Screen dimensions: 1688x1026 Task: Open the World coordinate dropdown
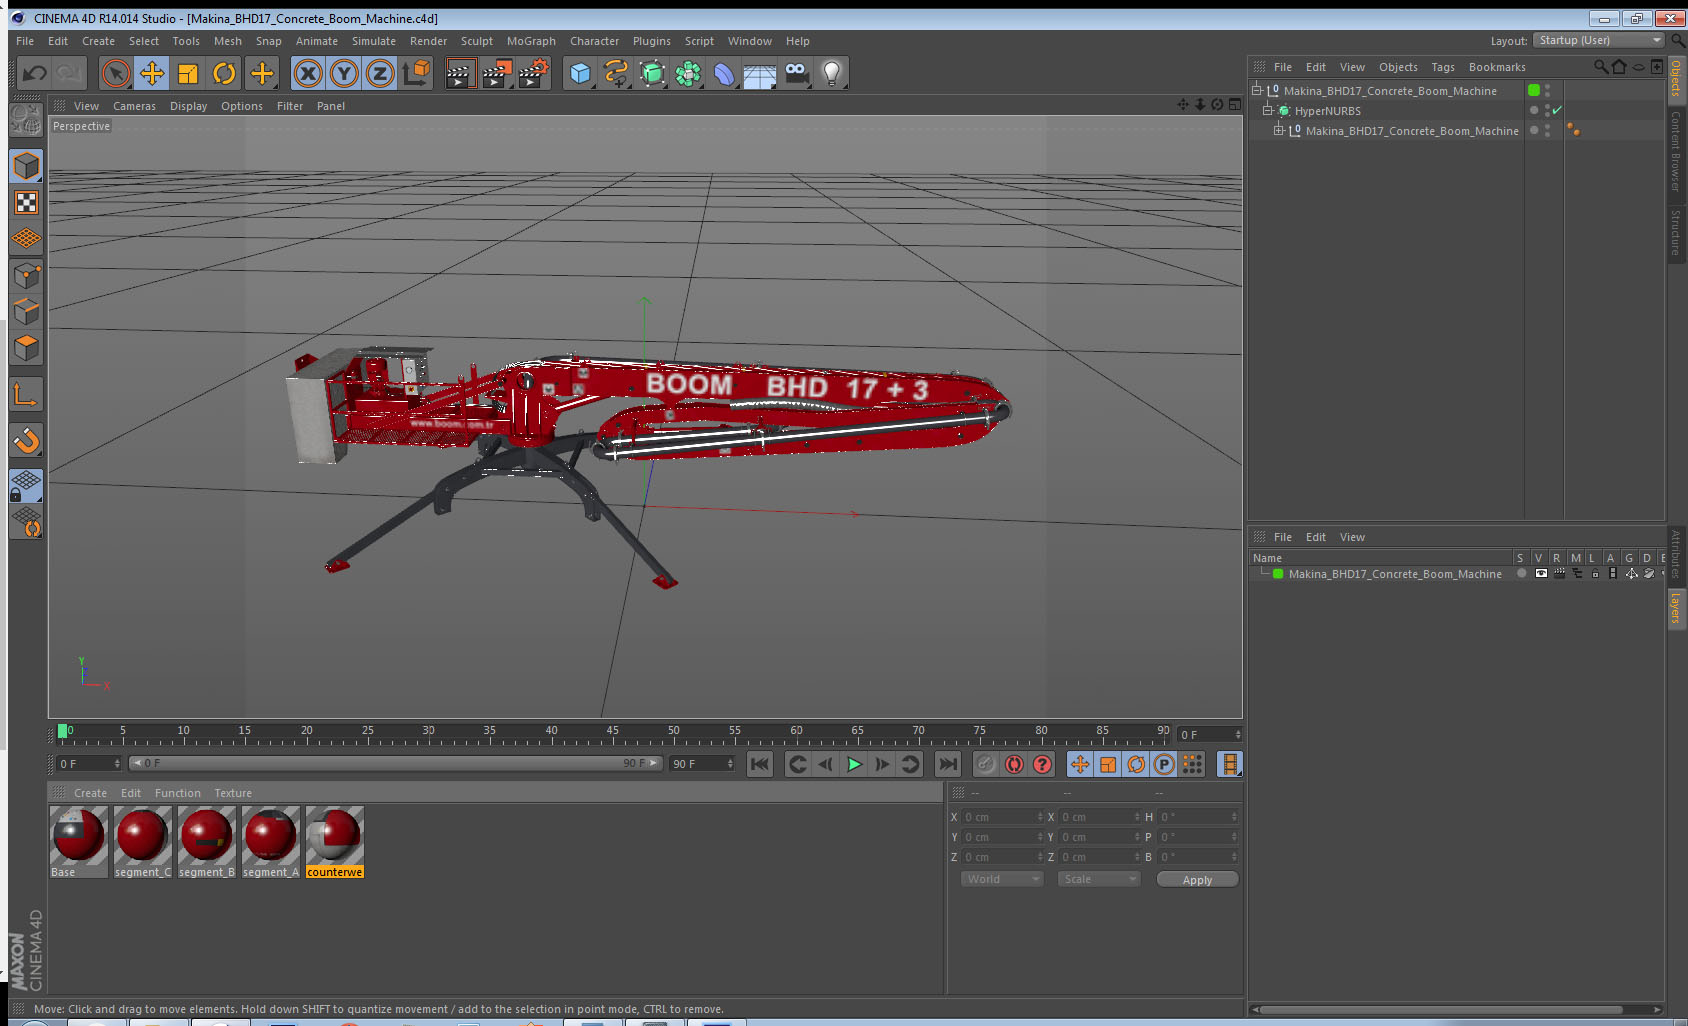pos(1002,879)
